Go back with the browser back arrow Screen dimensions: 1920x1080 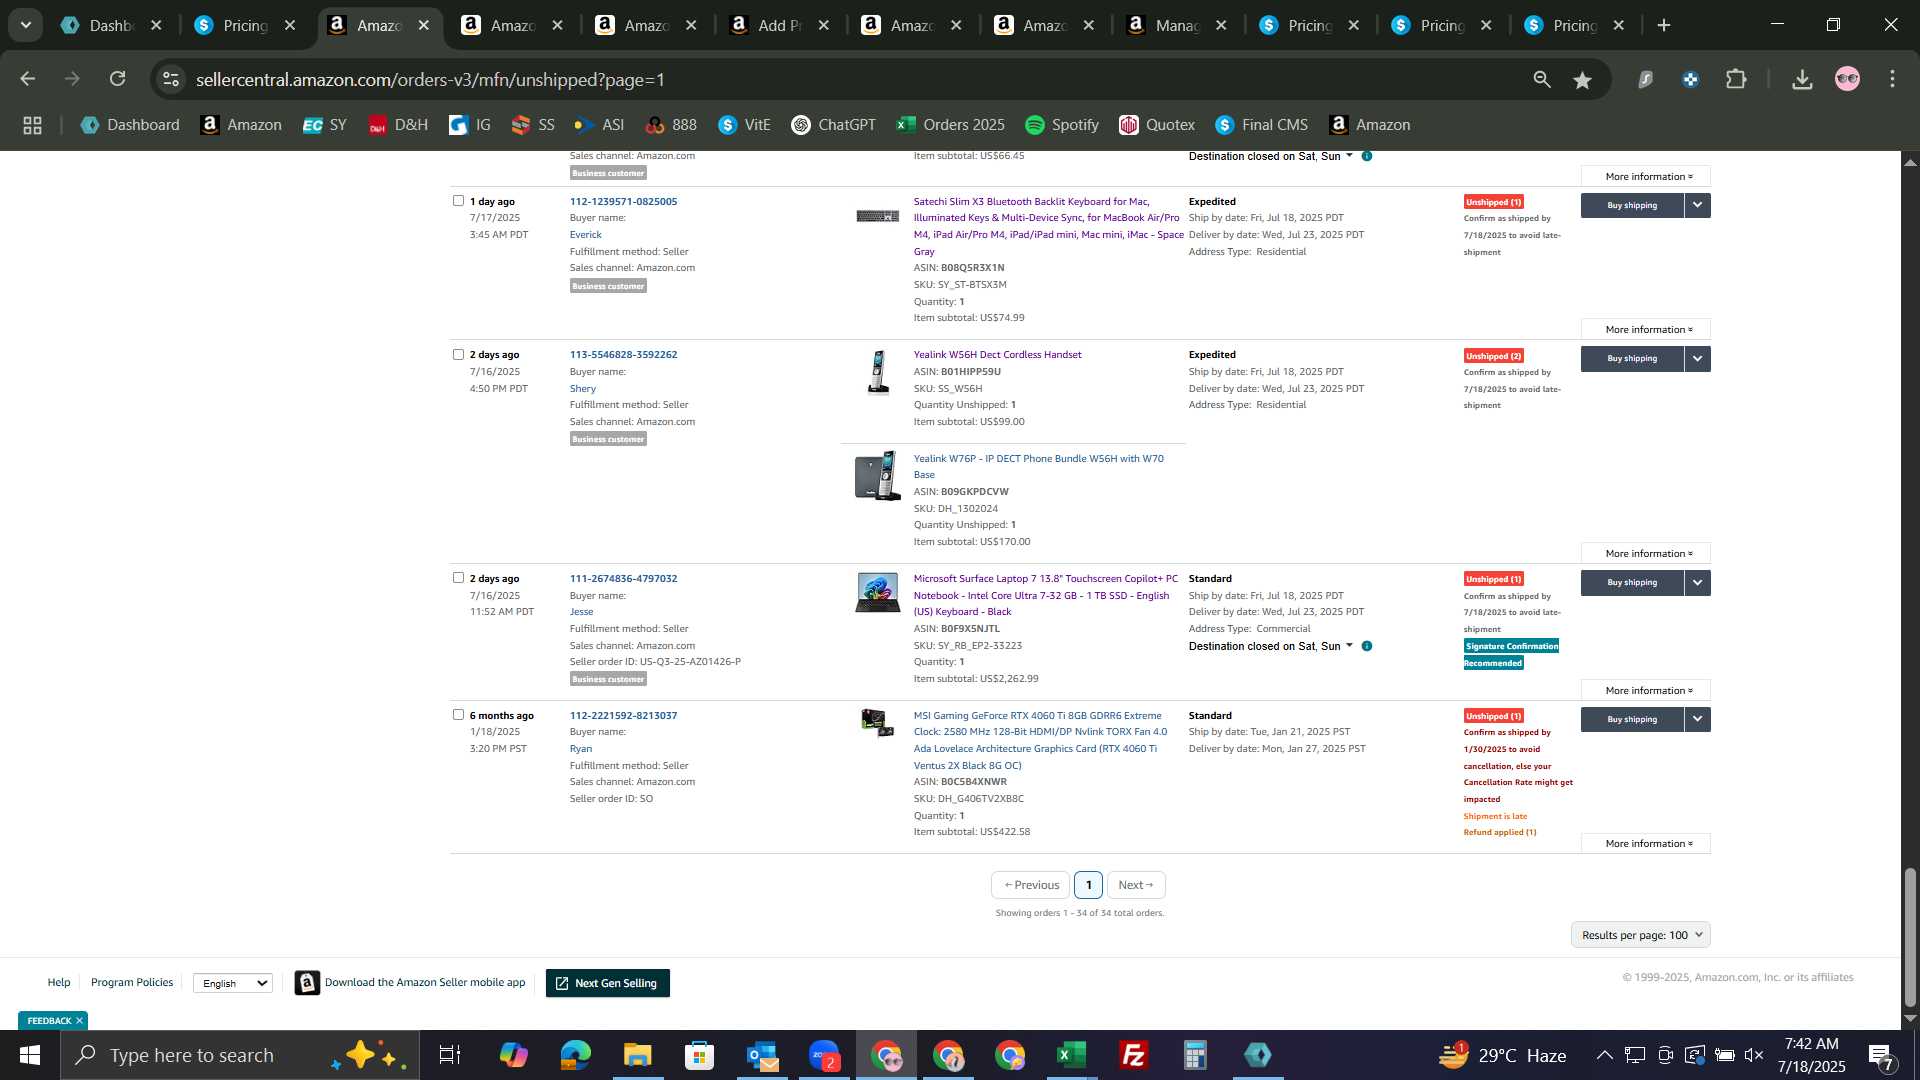click(x=28, y=79)
